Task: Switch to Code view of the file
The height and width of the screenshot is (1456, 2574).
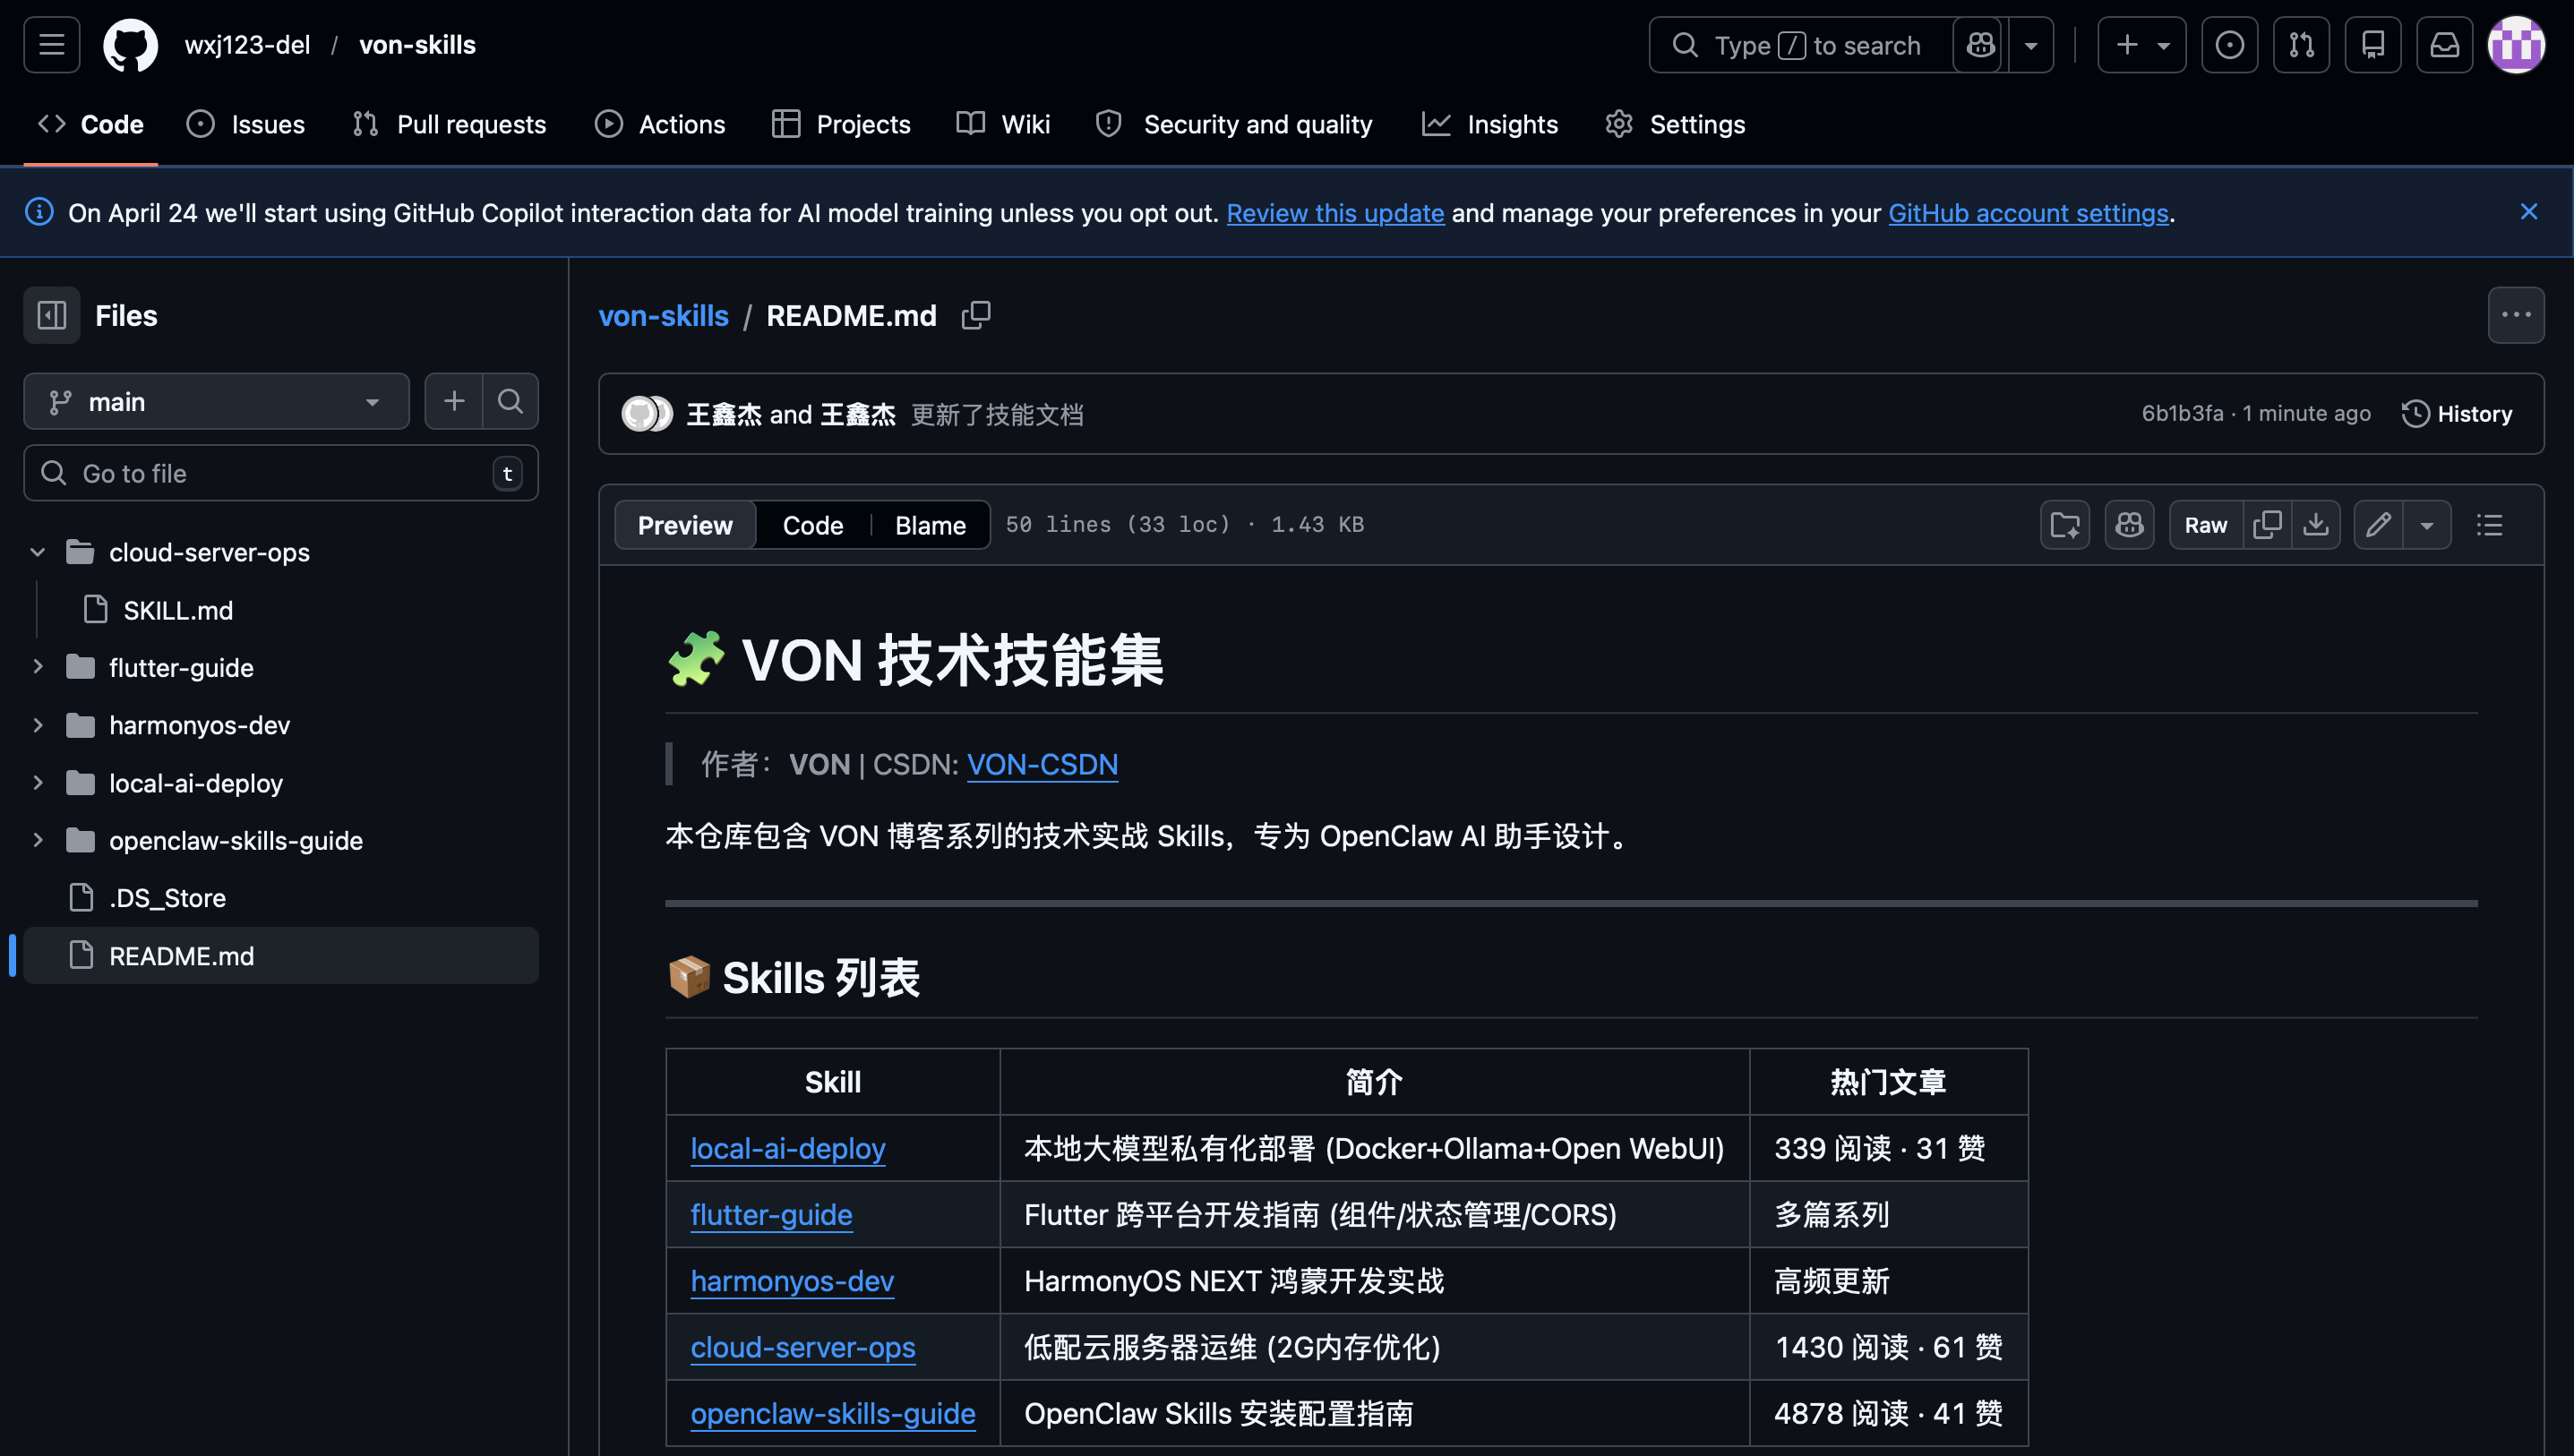Action: pyautogui.click(x=812, y=525)
